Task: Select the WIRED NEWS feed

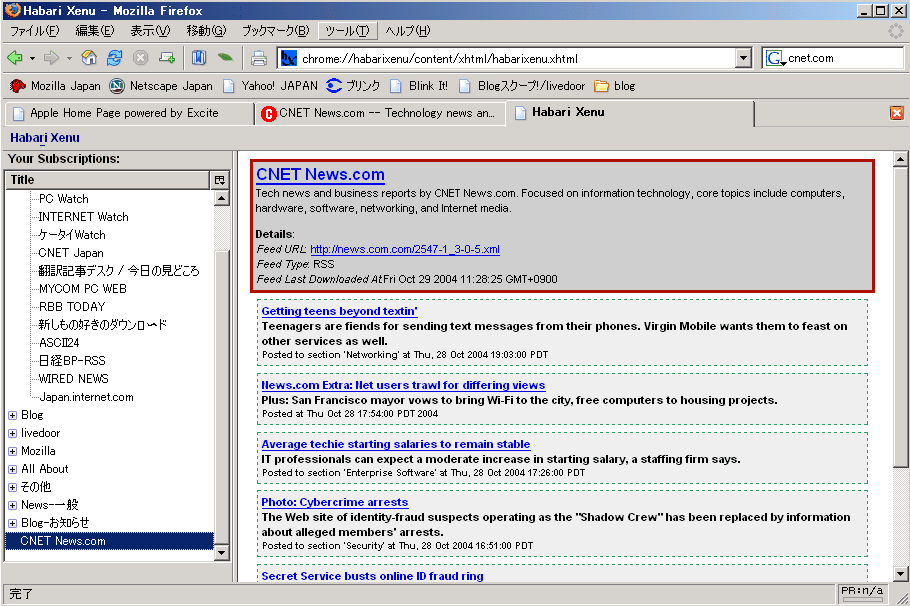Action: coord(73,378)
